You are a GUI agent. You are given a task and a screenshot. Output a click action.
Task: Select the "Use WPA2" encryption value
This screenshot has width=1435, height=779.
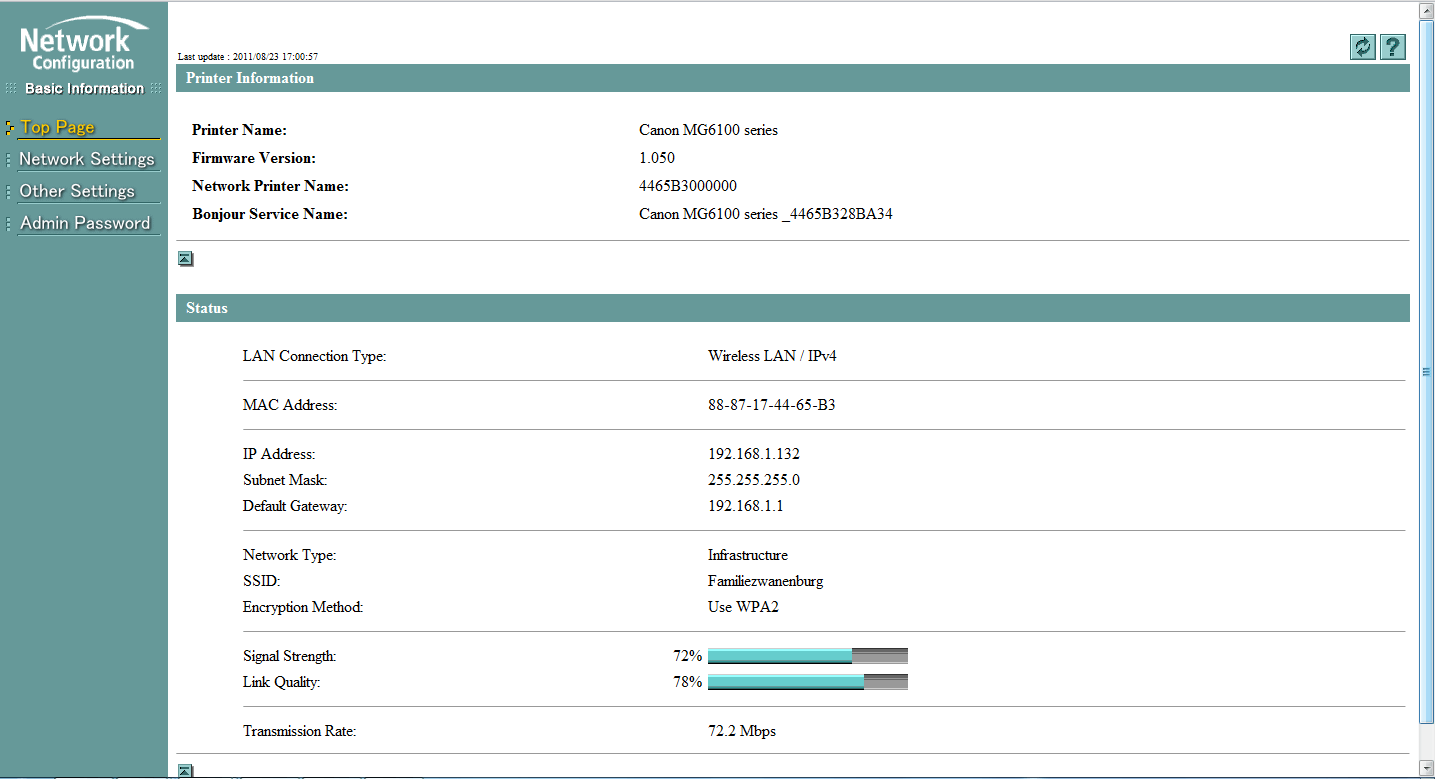(x=743, y=607)
